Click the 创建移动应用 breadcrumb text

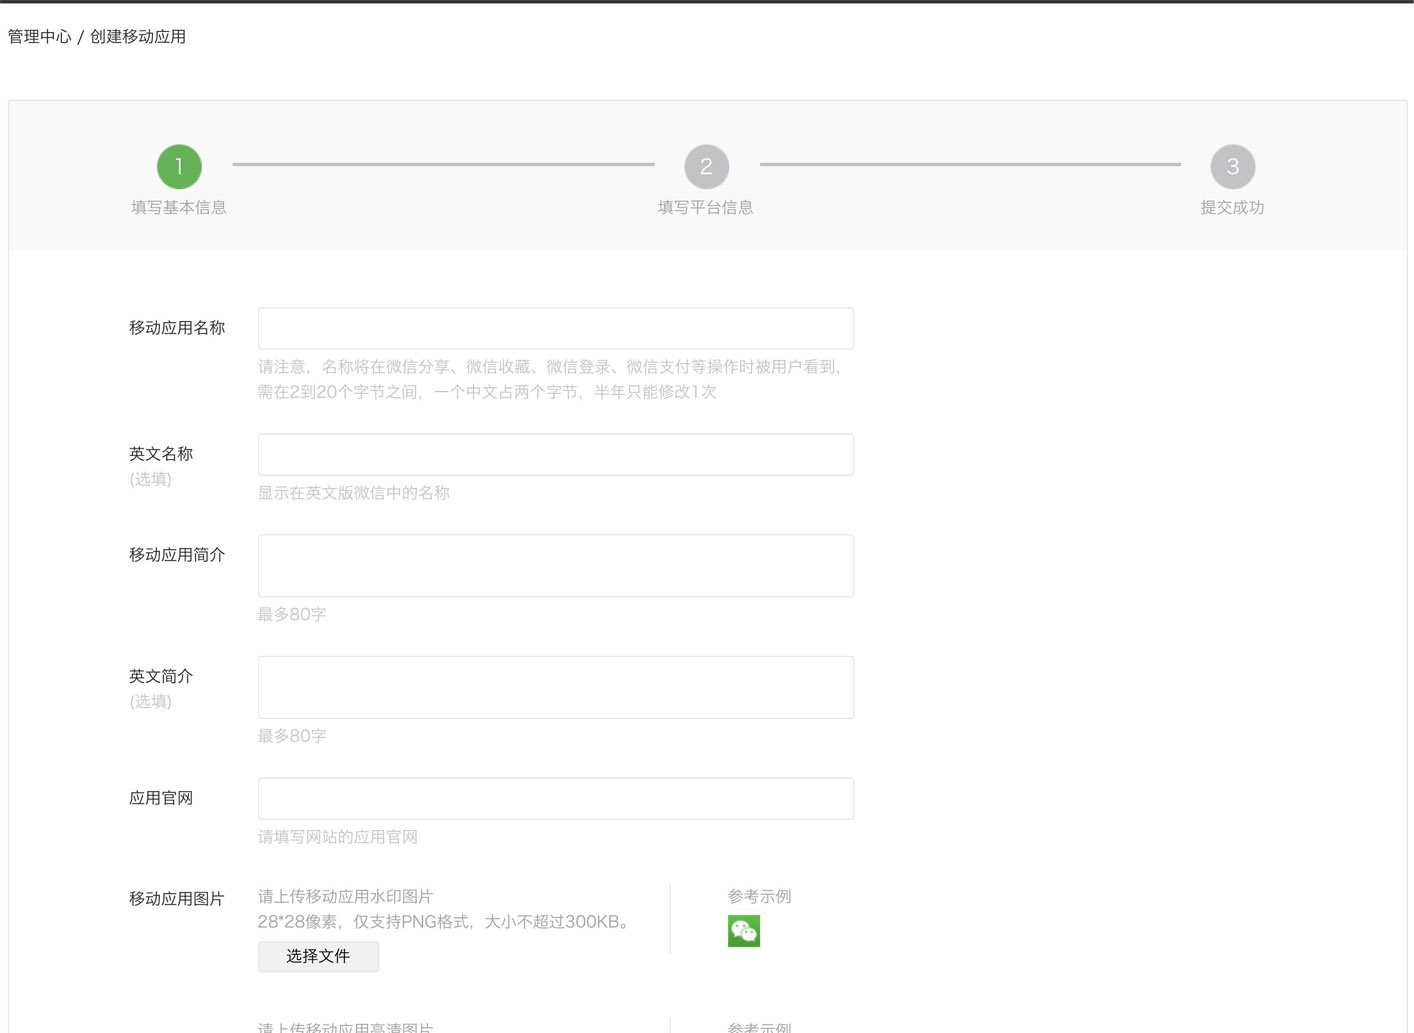coord(138,37)
